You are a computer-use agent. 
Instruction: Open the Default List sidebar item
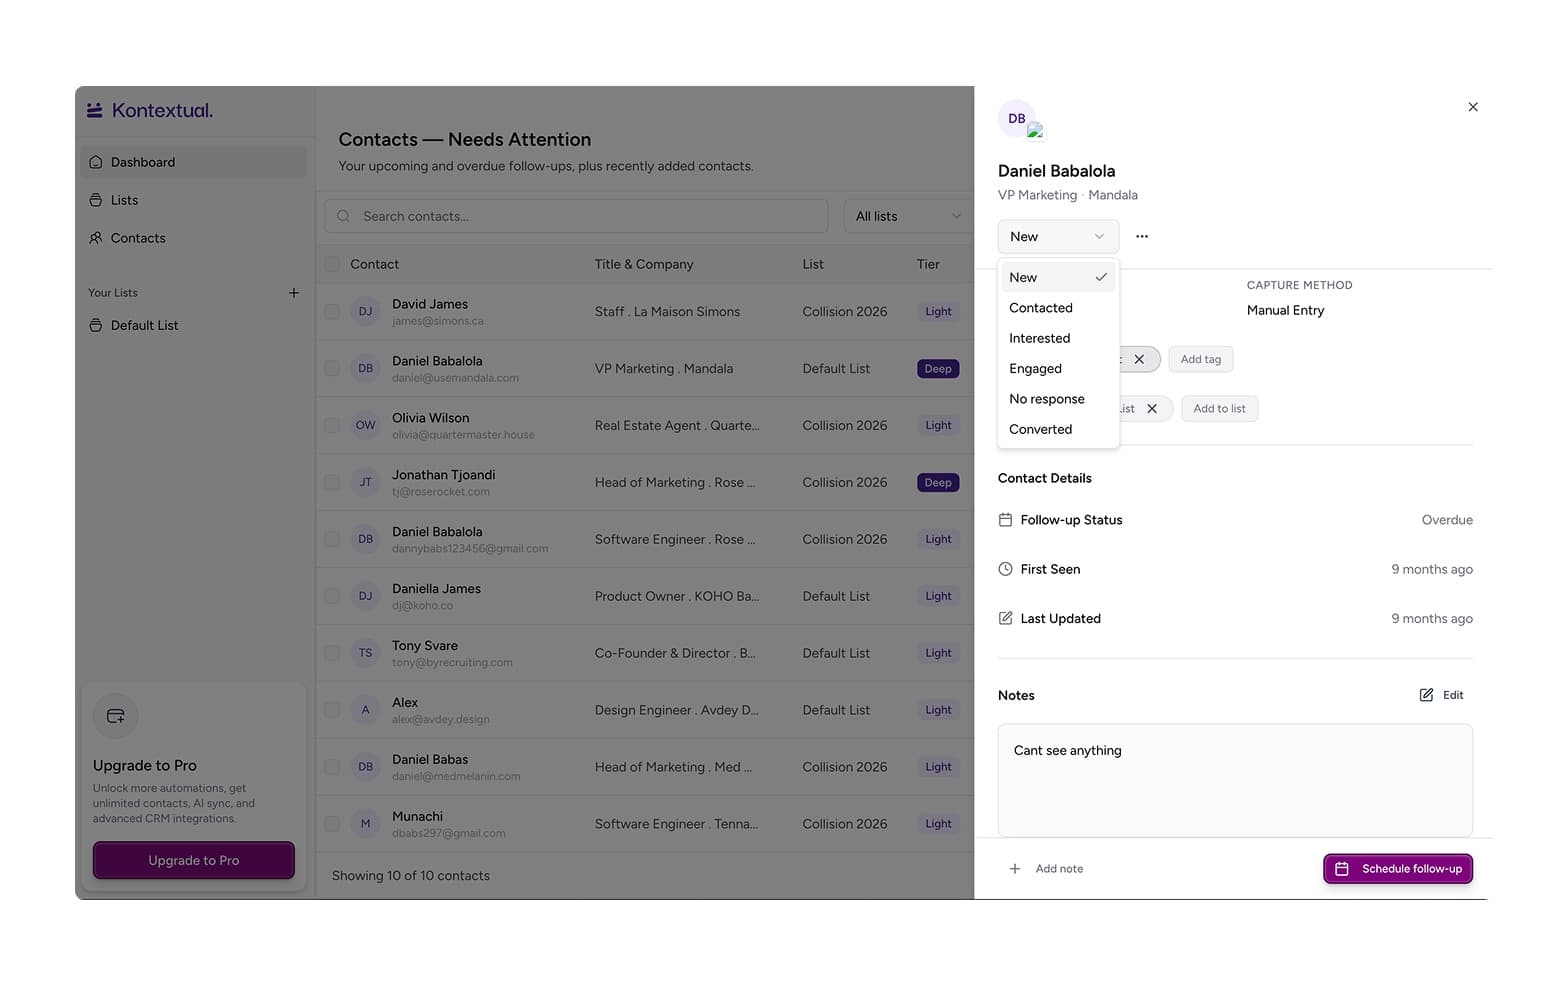(x=194, y=325)
